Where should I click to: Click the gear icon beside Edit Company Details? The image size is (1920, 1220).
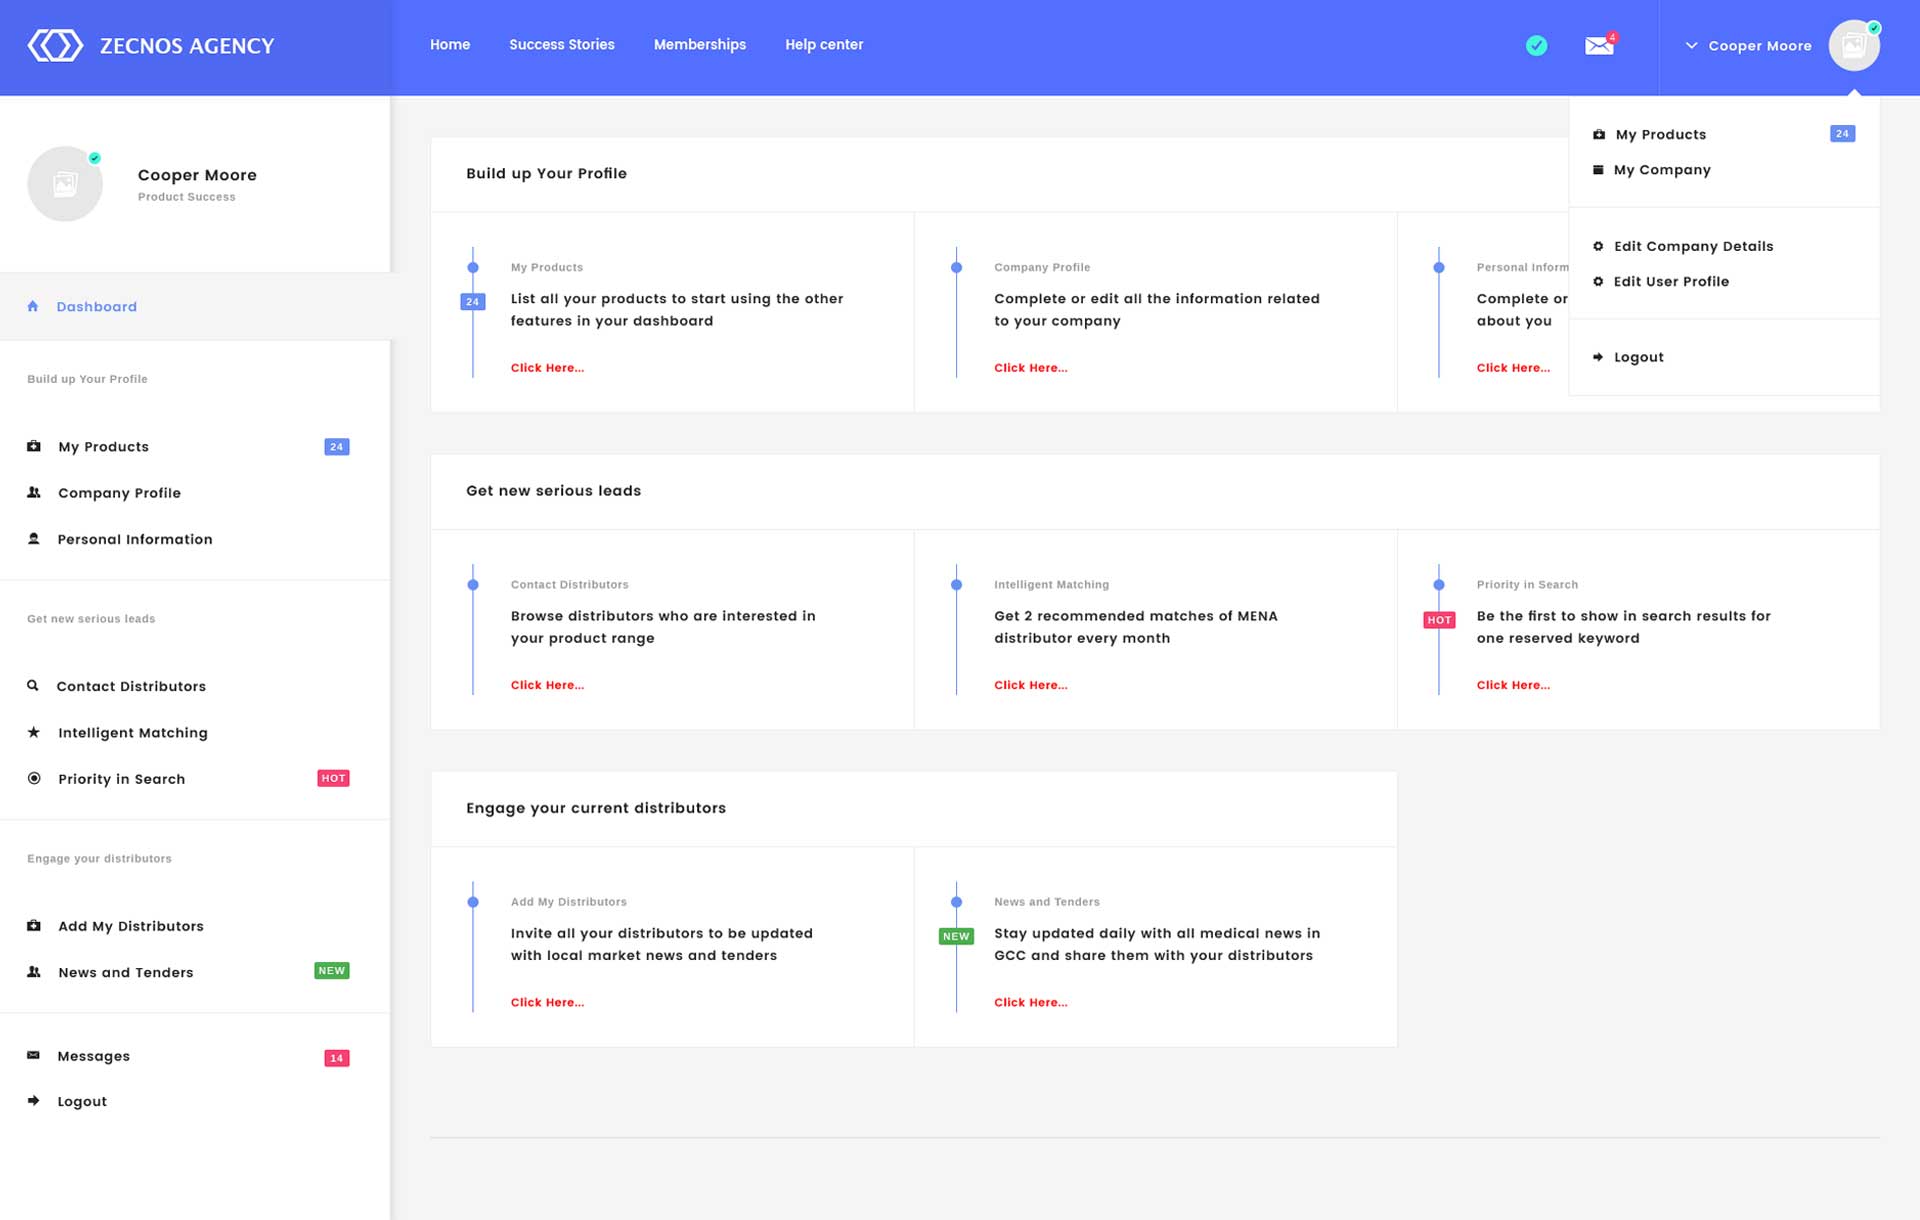(x=1598, y=246)
